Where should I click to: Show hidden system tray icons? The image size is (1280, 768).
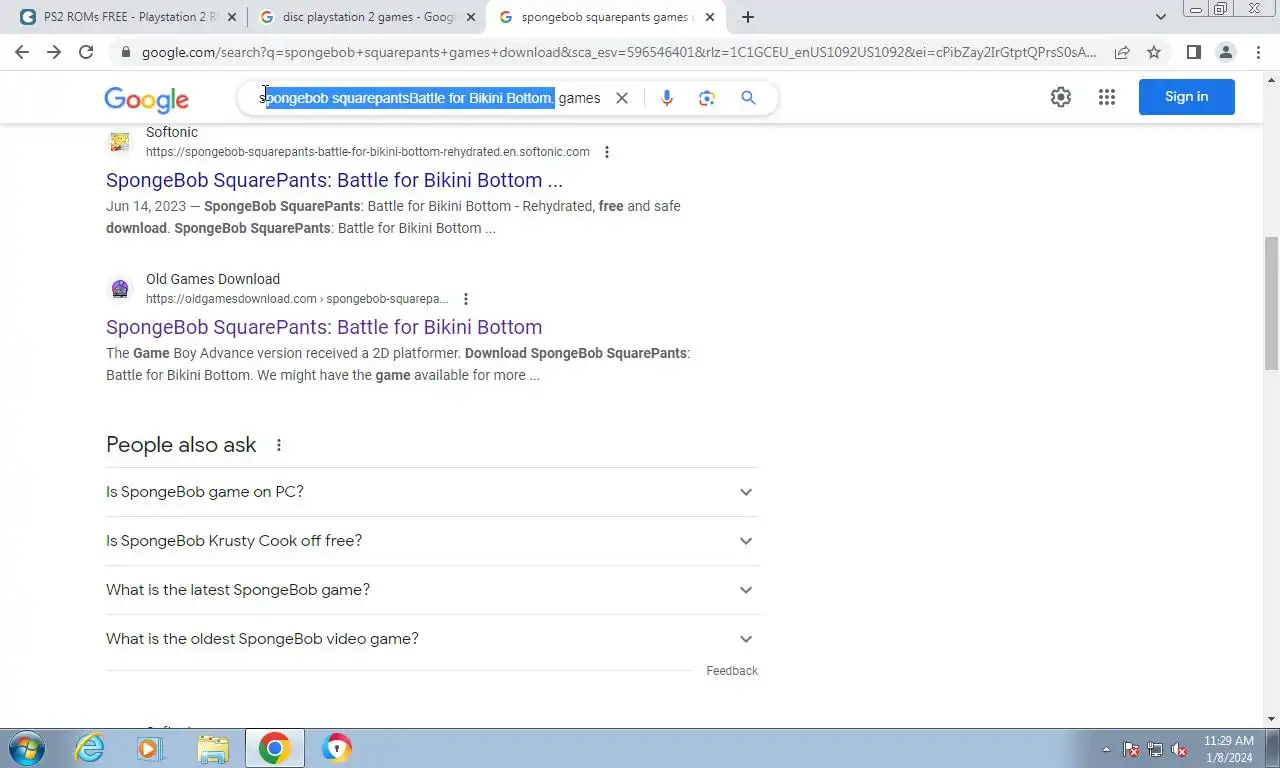[1106, 749]
